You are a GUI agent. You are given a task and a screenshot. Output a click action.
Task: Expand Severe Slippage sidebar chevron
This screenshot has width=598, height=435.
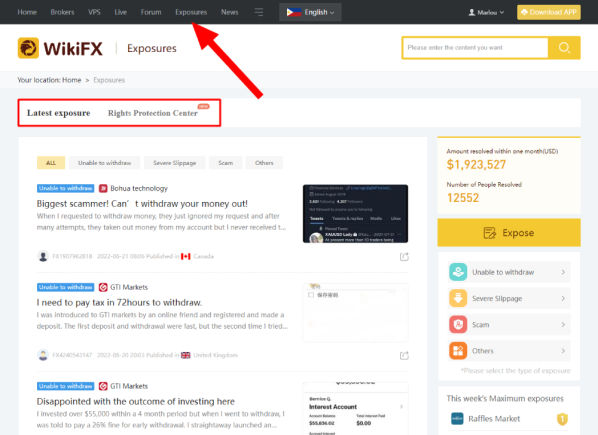563,299
